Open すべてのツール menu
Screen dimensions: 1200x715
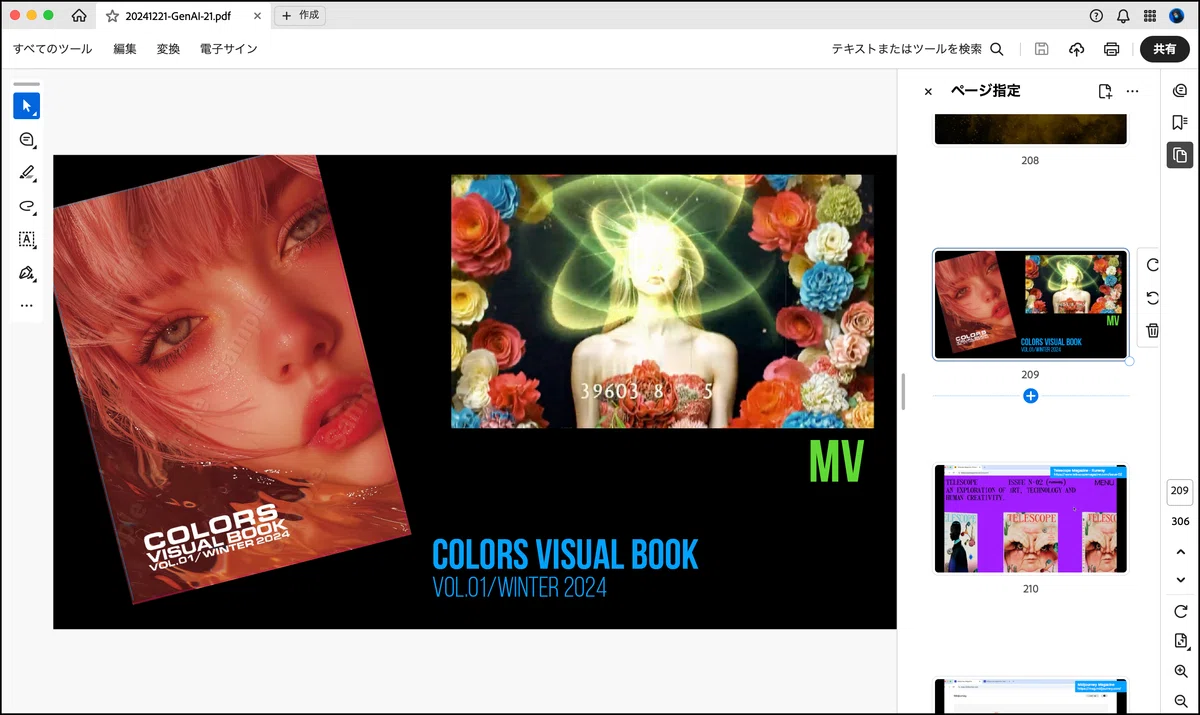point(52,49)
